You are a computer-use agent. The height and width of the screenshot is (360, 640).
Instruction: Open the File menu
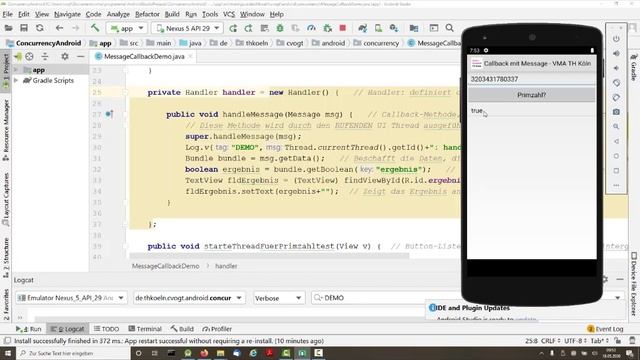pyautogui.click(x=8, y=14)
